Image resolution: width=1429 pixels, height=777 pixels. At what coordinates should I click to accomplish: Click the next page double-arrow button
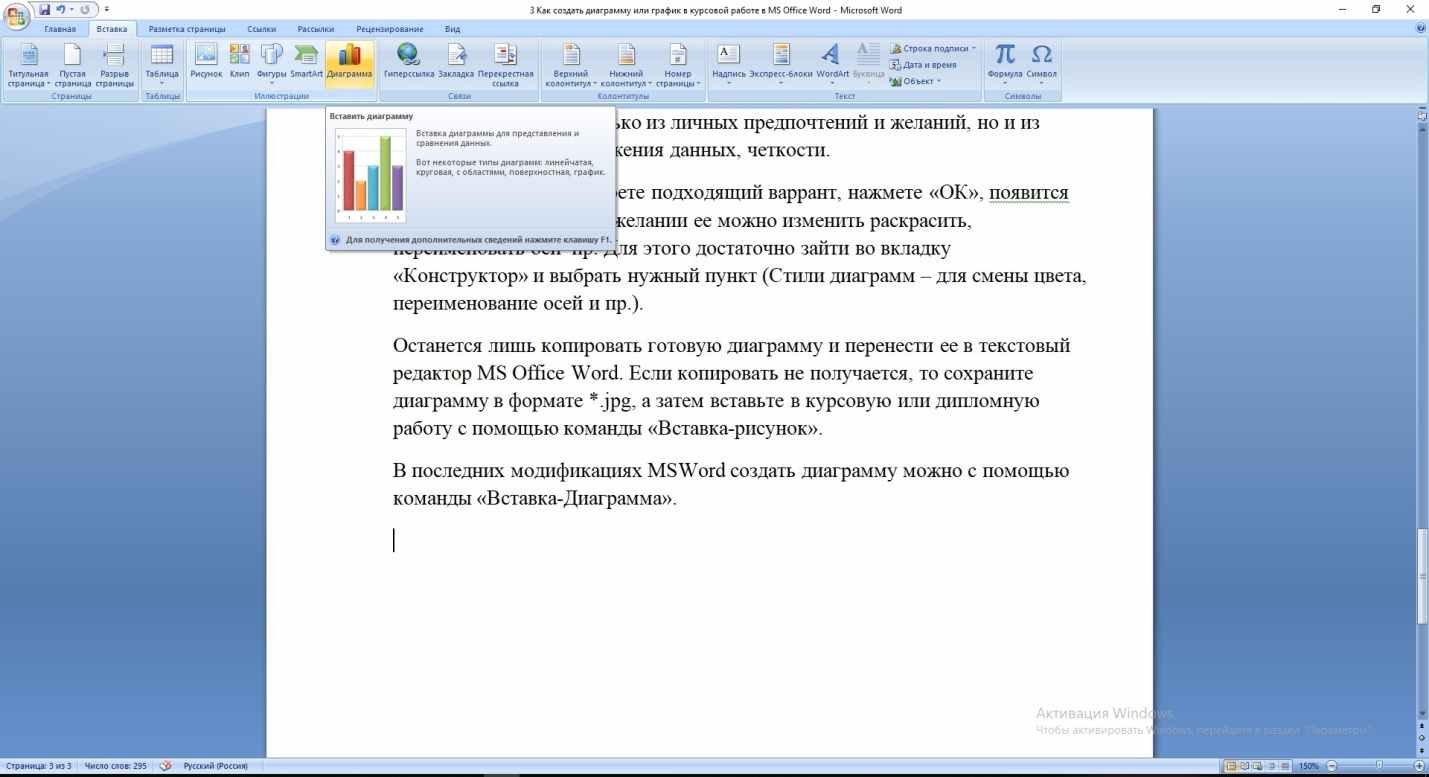tap(1422, 748)
